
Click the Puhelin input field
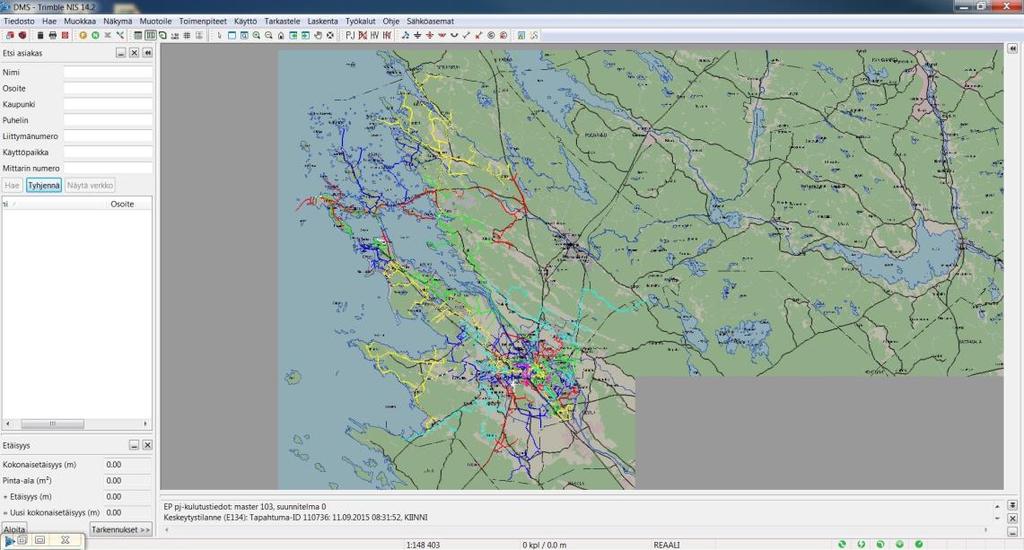point(108,120)
